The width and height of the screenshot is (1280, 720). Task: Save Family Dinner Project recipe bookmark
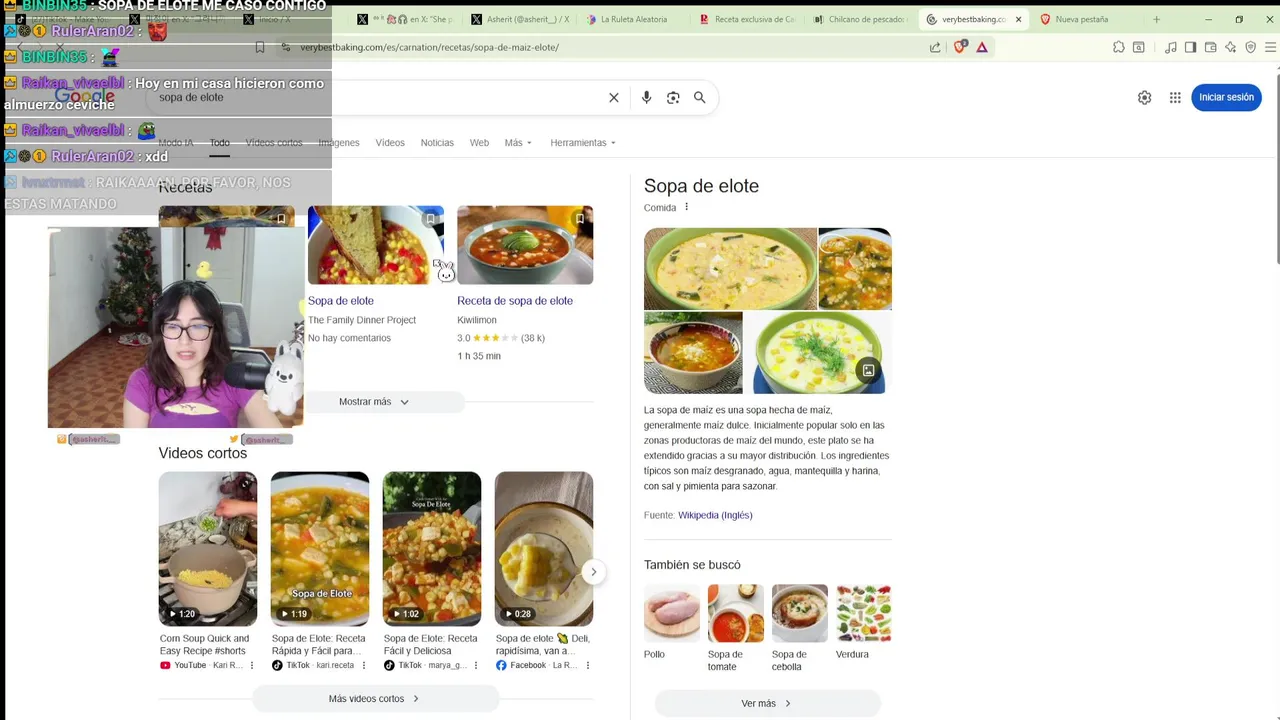(430, 218)
